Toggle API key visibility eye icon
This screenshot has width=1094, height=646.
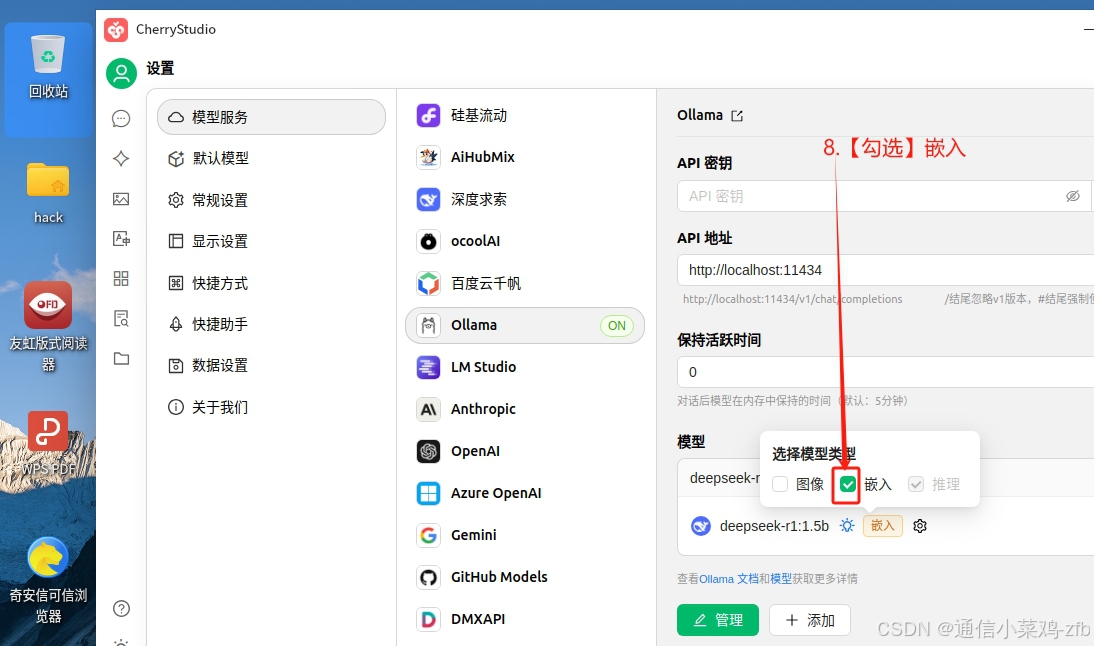[1072, 196]
